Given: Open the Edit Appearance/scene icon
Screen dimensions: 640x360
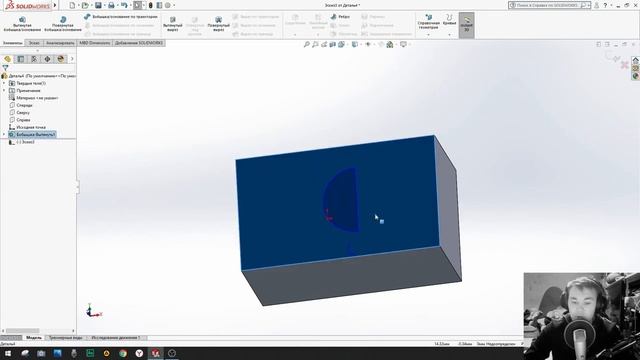Looking at the screenshot, I should pos(389,44).
